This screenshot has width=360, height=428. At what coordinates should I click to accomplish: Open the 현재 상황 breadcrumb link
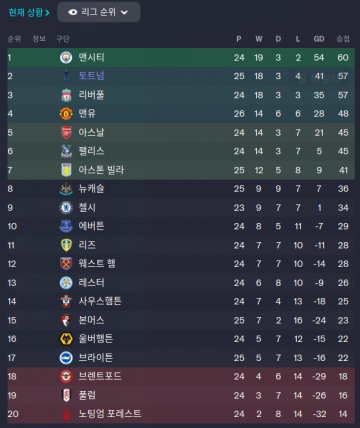[29, 13]
